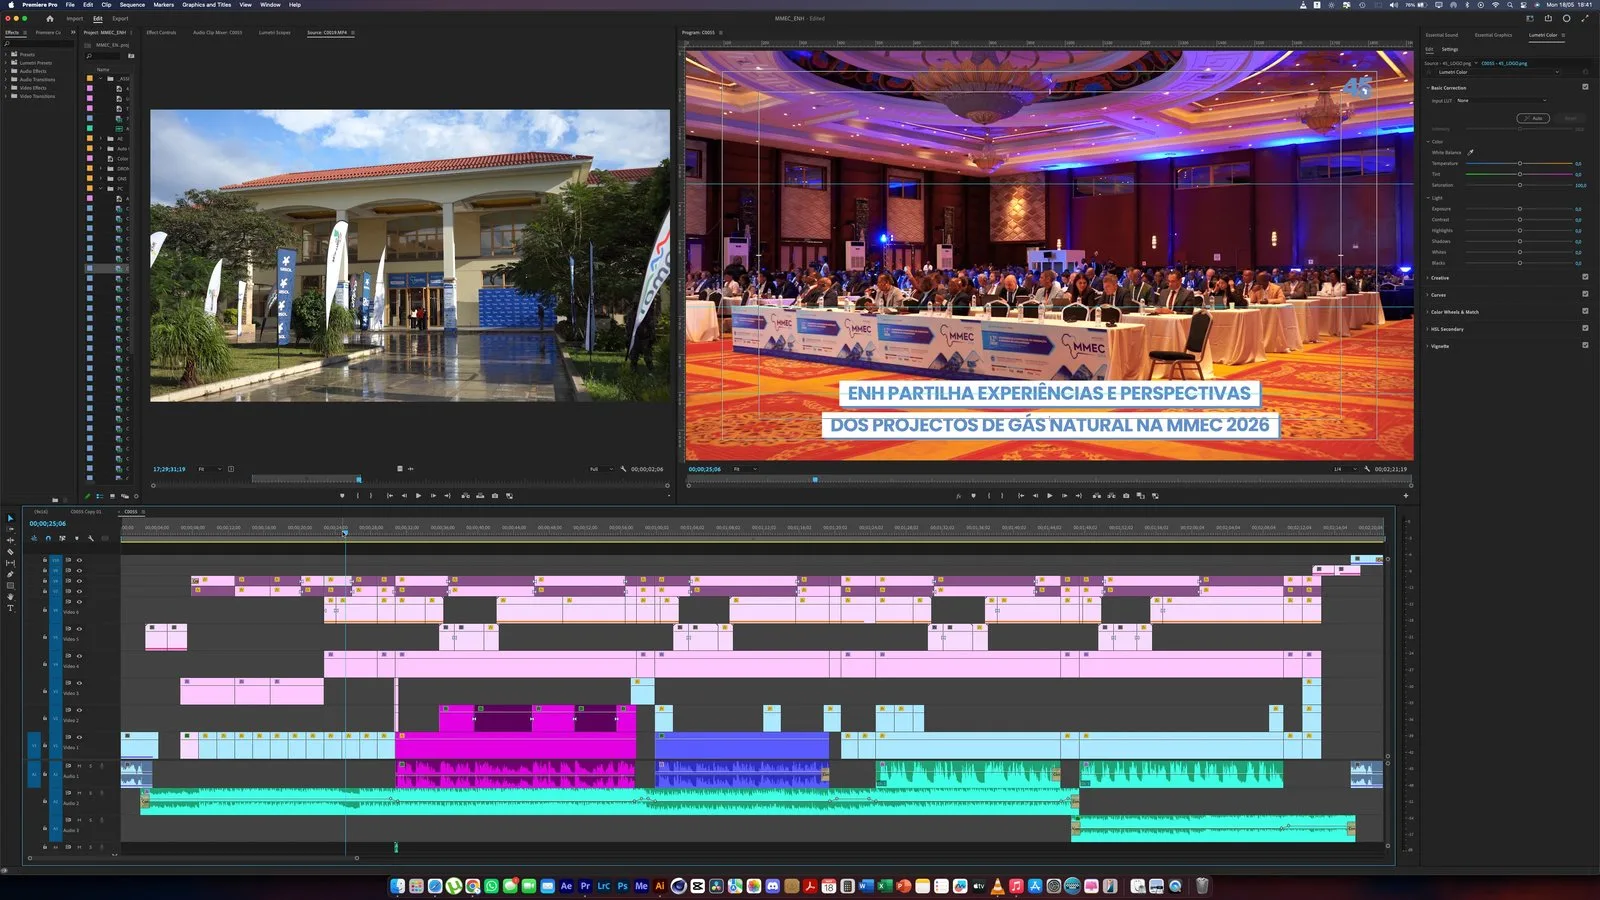Expand the Creative section in Lumetri
The height and width of the screenshot is (900, 1600).
click(x=1427, y=278)
